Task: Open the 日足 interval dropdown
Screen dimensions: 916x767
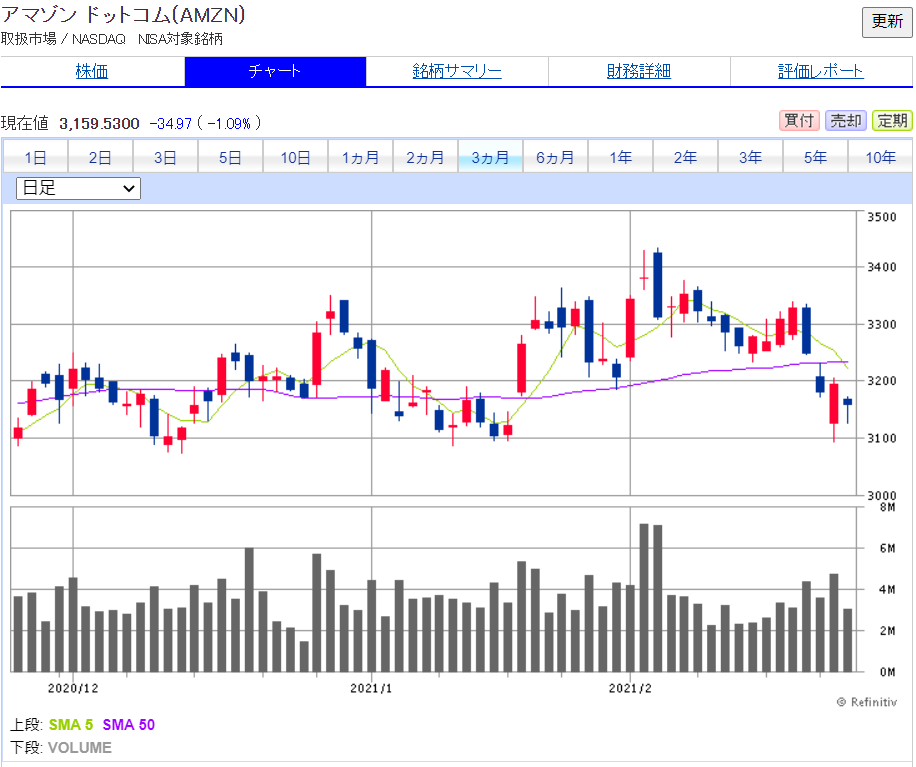Action: tap(78, 188)
